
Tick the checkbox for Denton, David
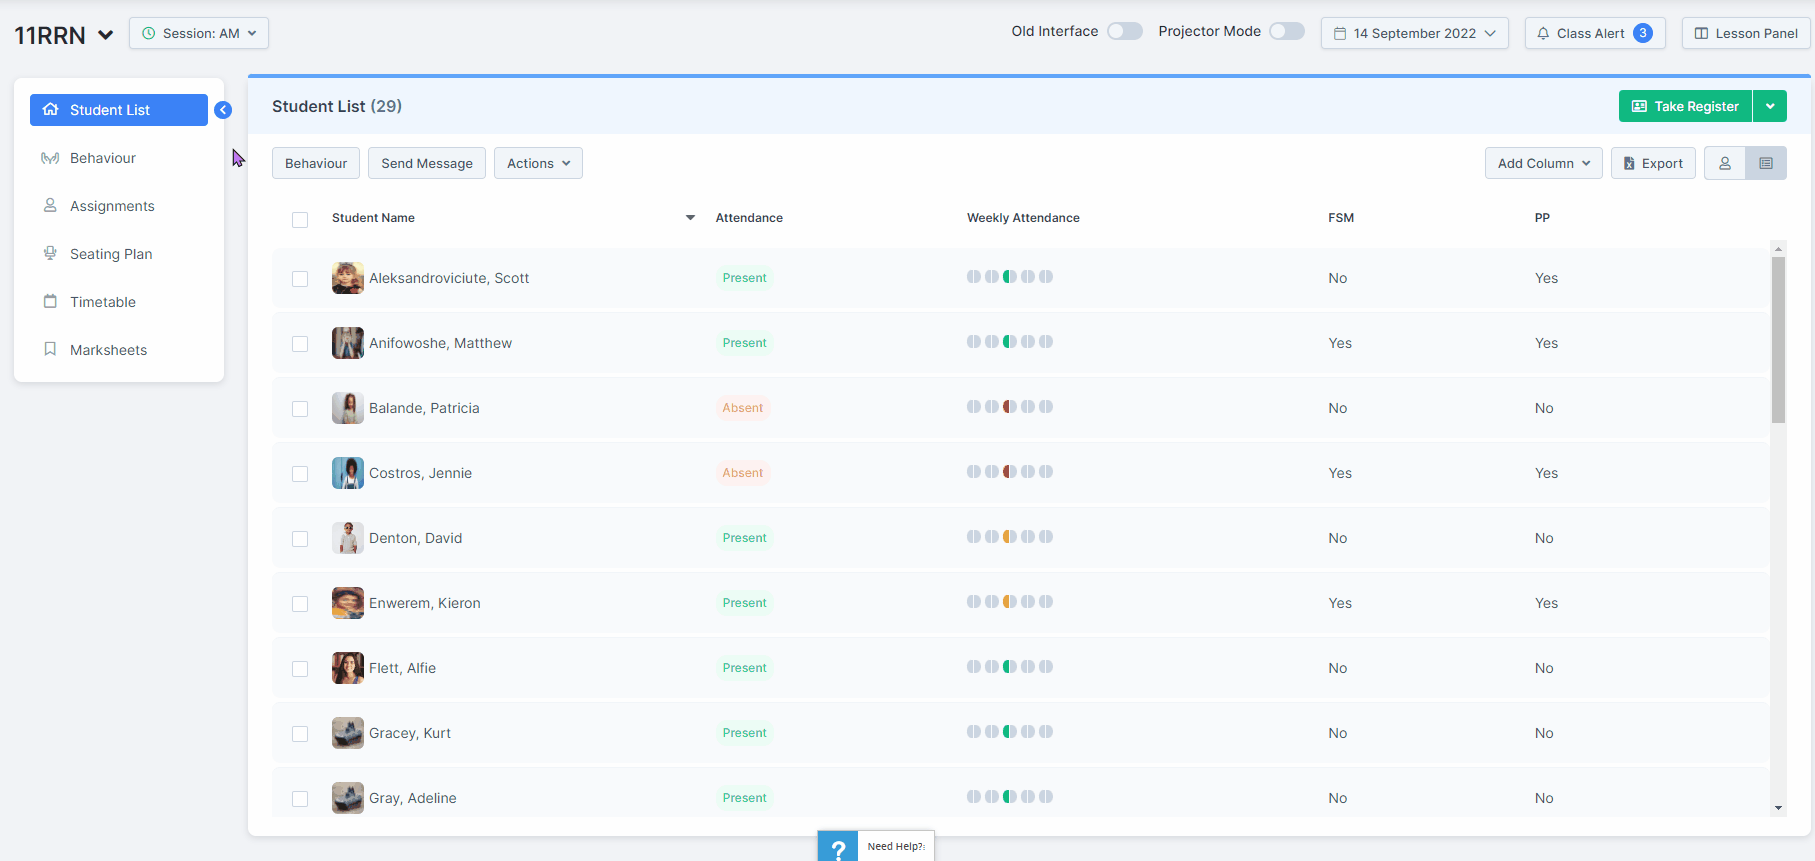point(300,539)
